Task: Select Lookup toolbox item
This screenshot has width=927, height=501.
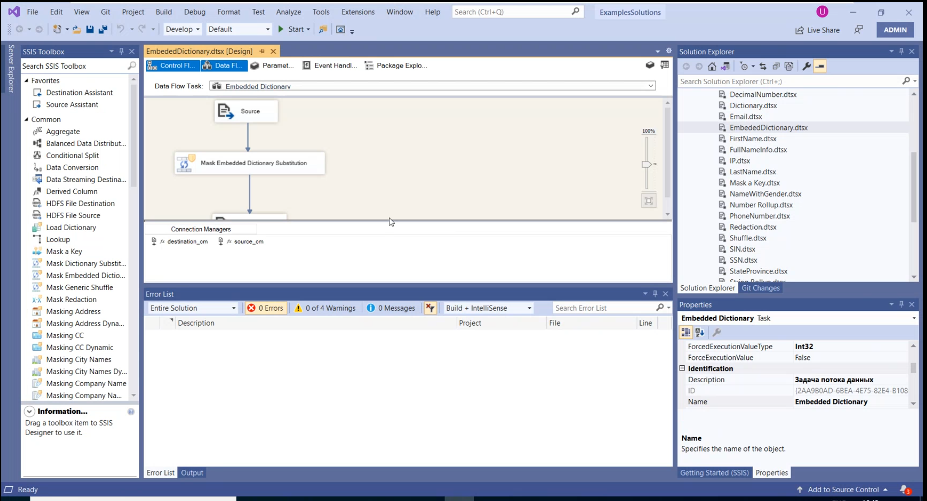Action: (x=58, y=239)
